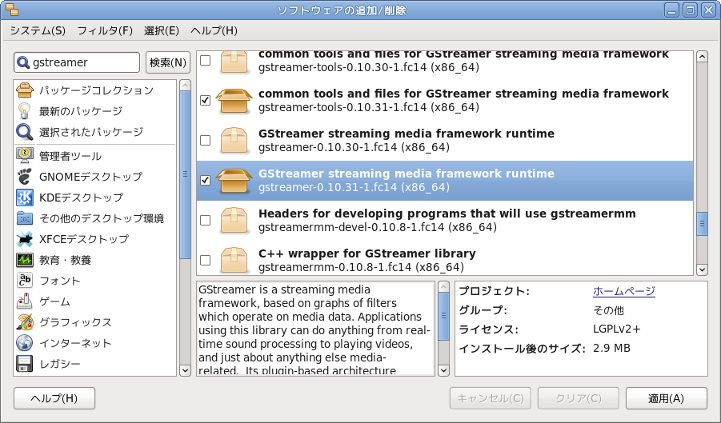Click package icon of gstreamermm-0.10.8-1.fc14
Image resolution: width=721 pixels, height=423 pixels.
click(x=234, y=260)
